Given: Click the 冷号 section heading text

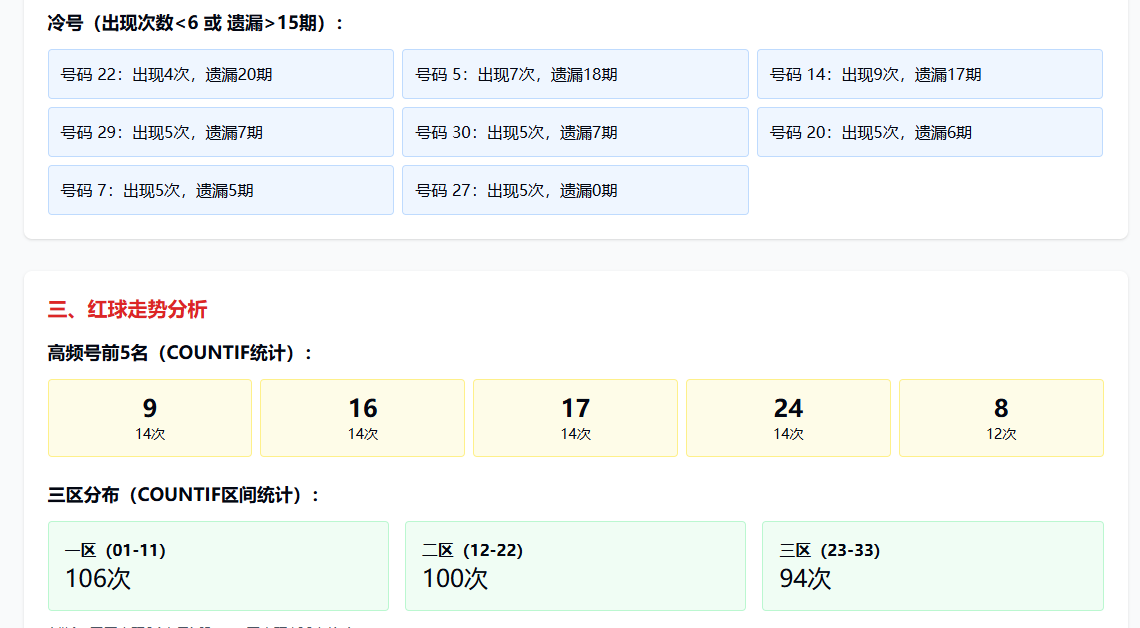Looking at the screenshot, I should coord(196,23).
